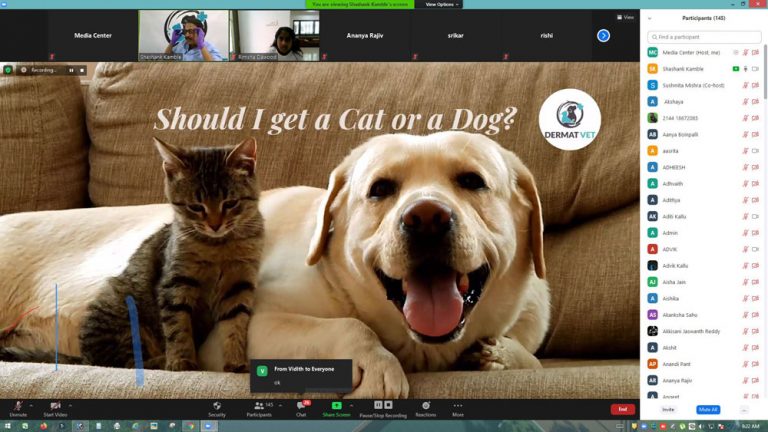This screenshot has width=768, height=432.
Task: Open the ellipsis menu beside Mute All
Action: (x=744, y=409)
